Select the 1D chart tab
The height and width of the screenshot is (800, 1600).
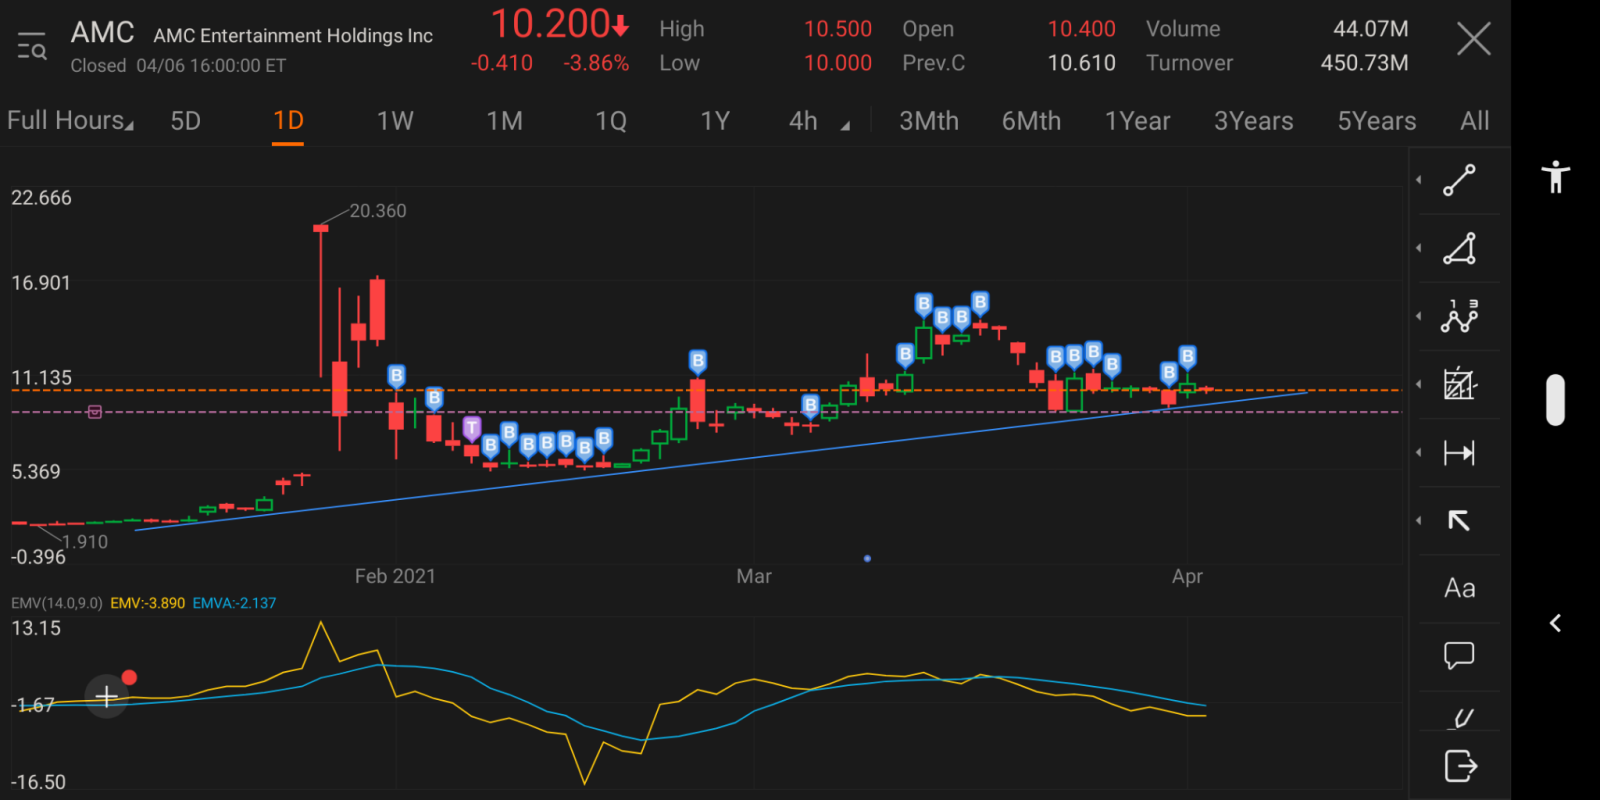288,121
